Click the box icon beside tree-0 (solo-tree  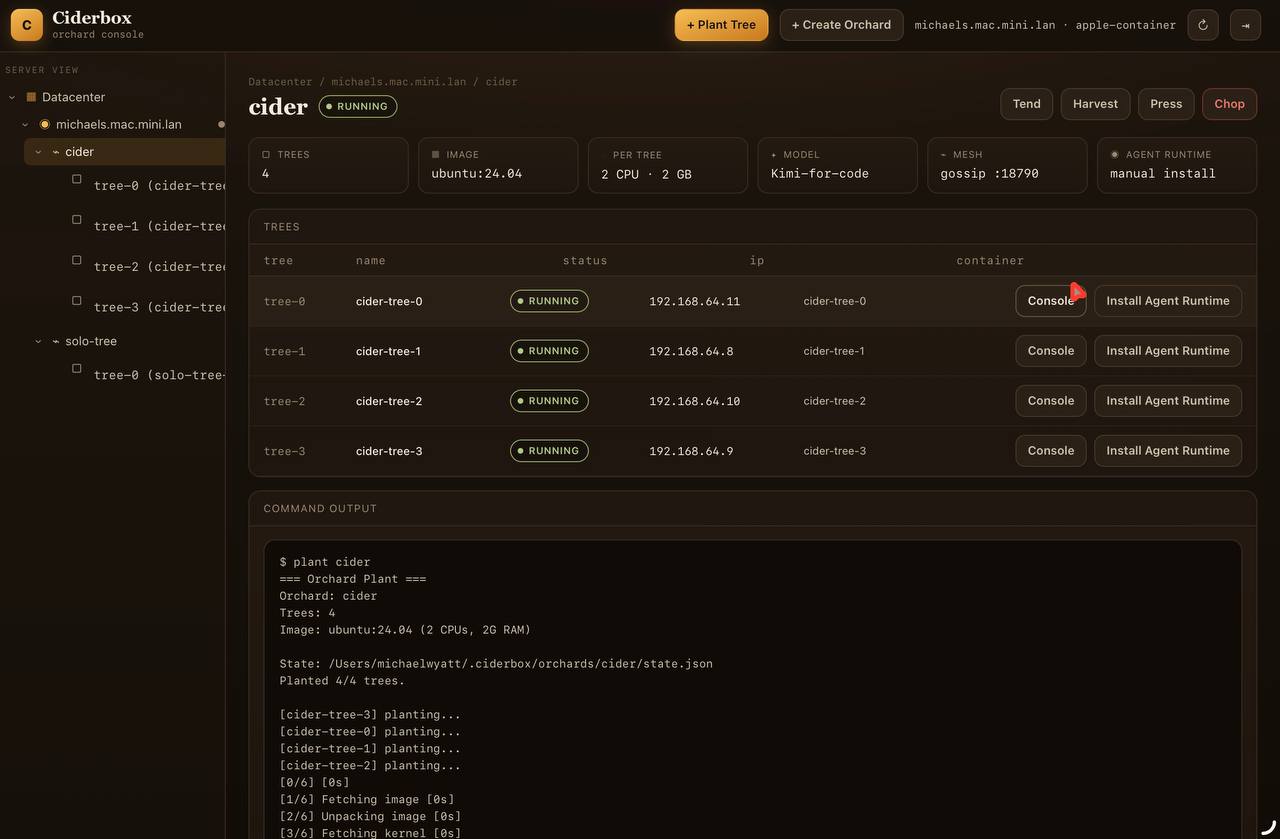click(x=77, y=368)
